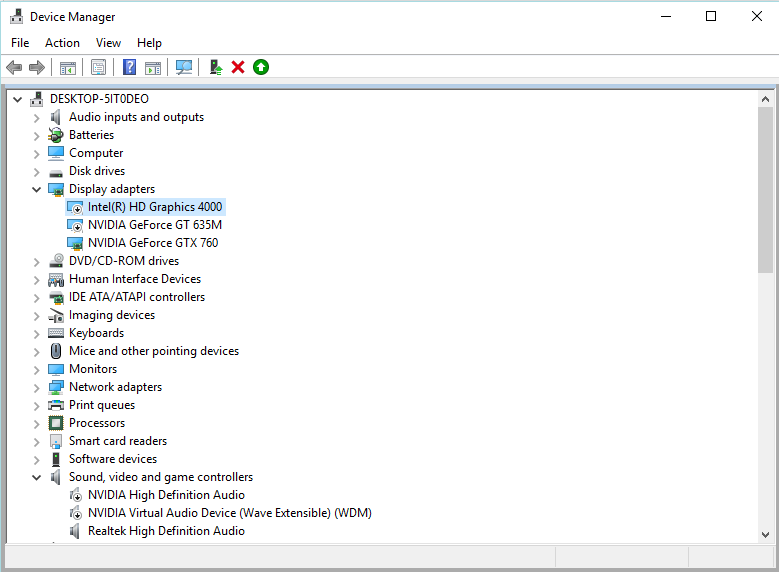Click the Update driver software icon
This screenshot has height=572, width=779.
point(216,67)
